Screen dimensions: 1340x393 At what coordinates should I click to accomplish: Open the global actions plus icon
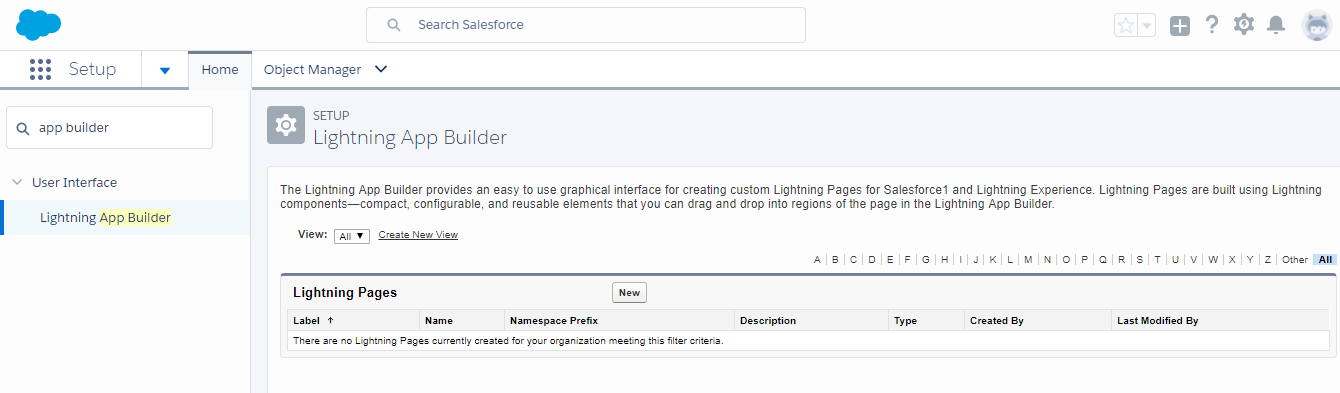(x=1180, y=26)
